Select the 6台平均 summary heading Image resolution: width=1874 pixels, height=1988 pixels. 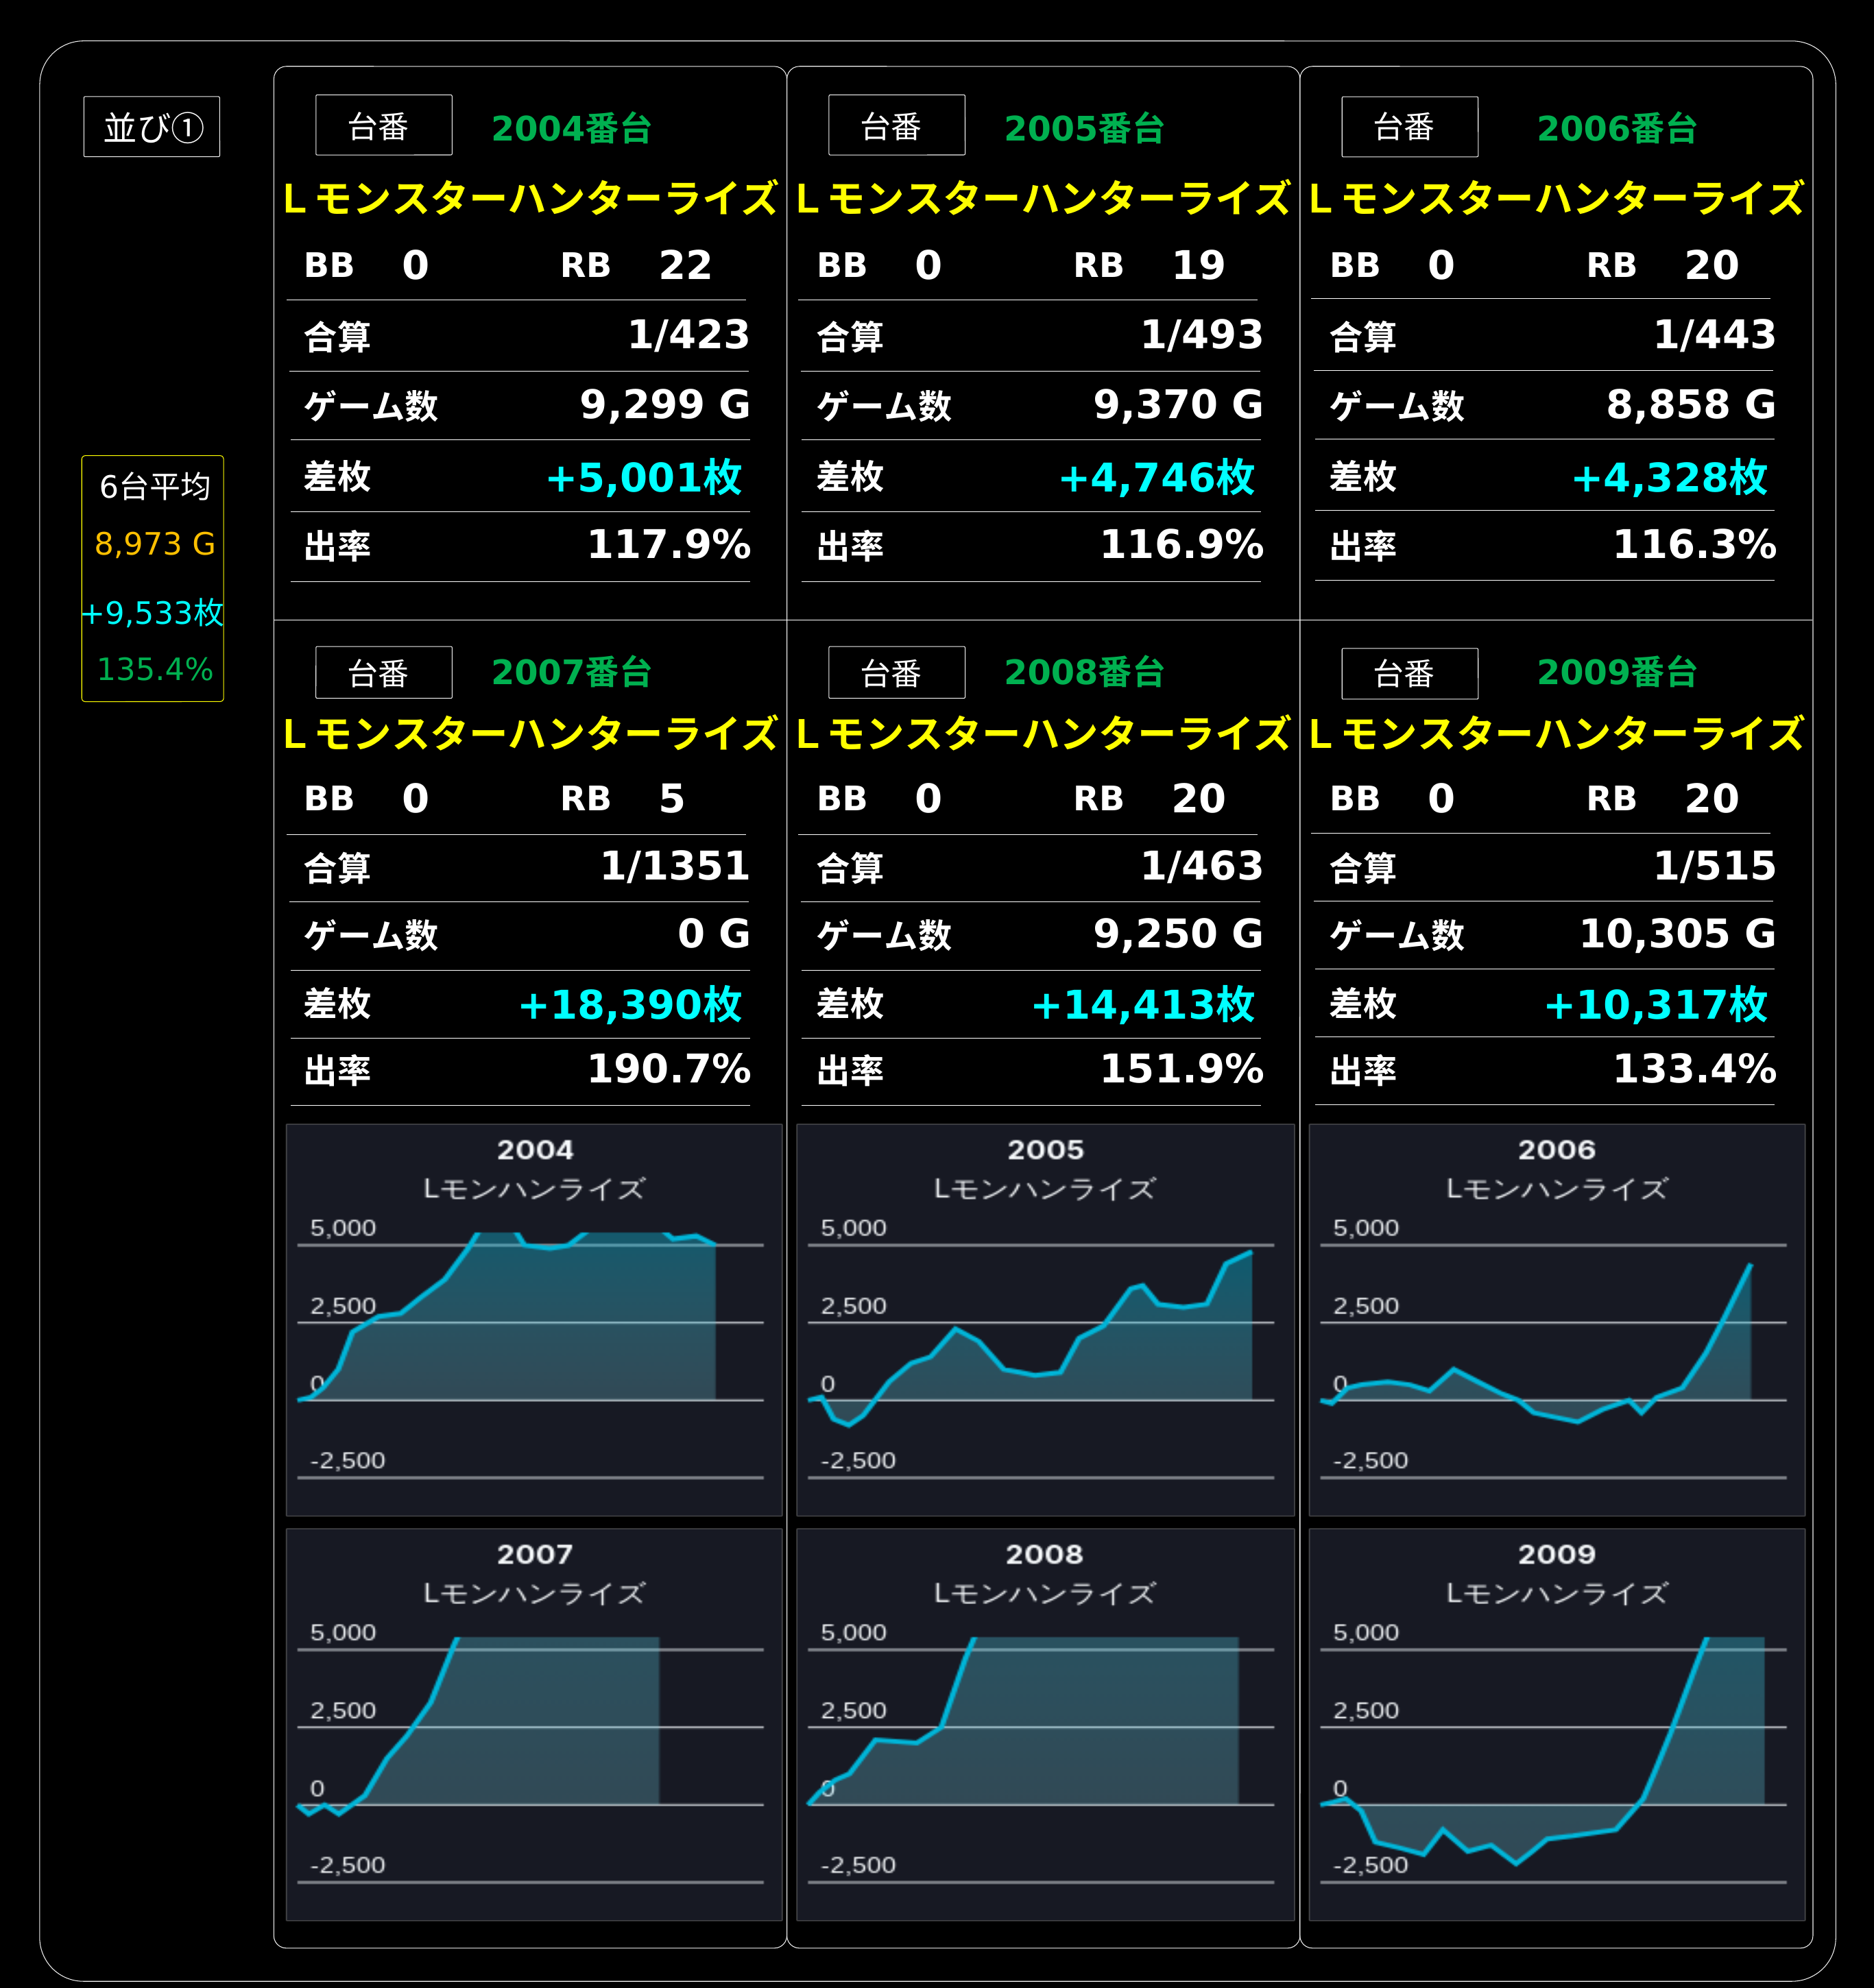coord(155,487)
